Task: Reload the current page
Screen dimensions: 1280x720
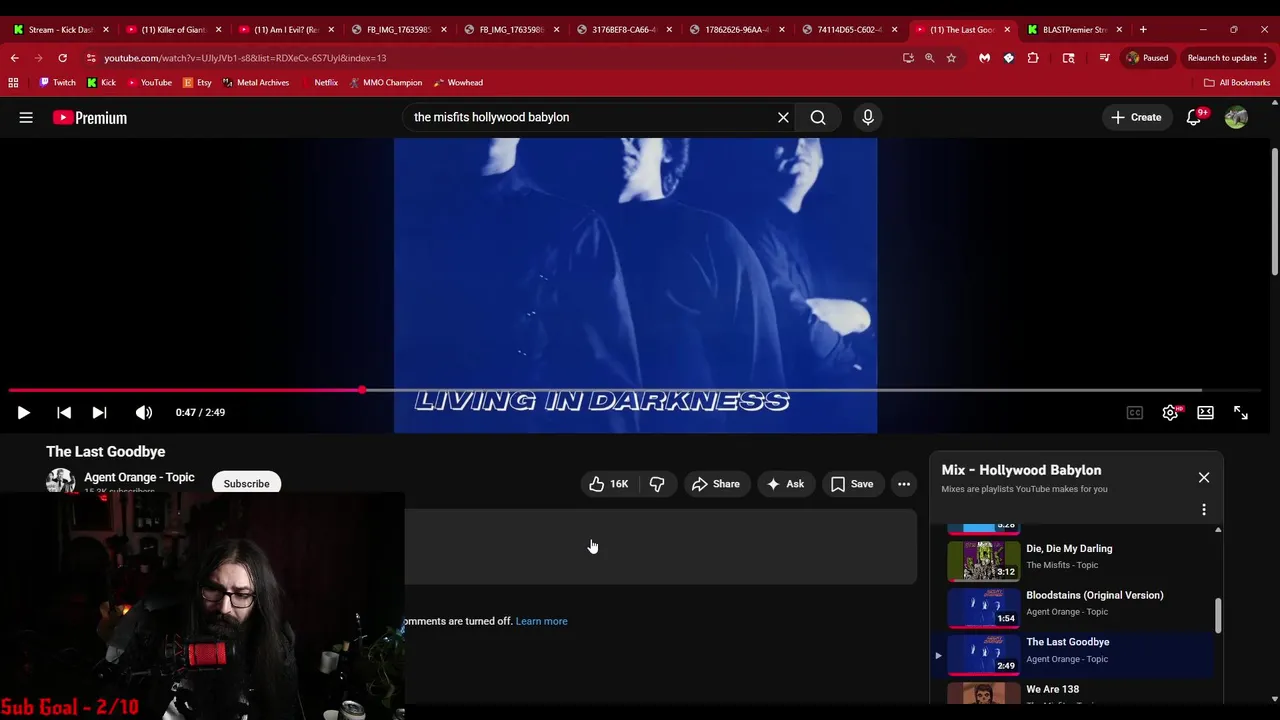Action: [62, 58]
